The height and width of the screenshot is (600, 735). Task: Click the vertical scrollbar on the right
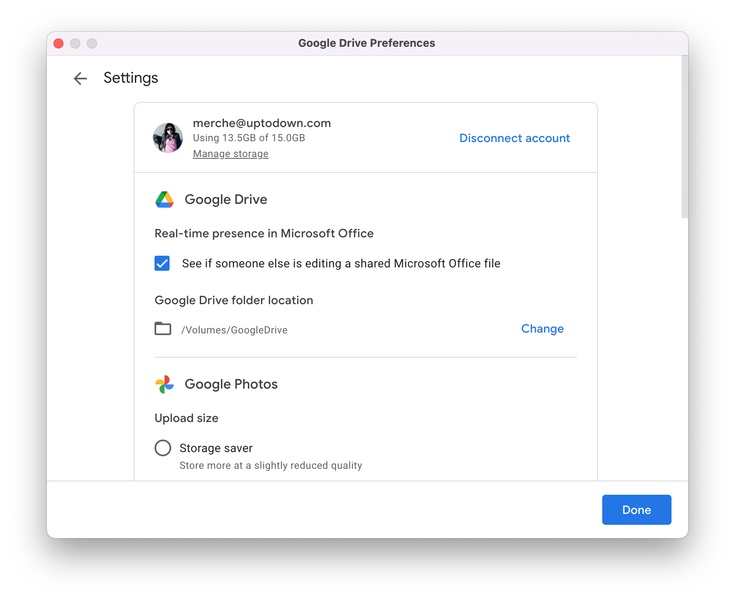[684, 140]
